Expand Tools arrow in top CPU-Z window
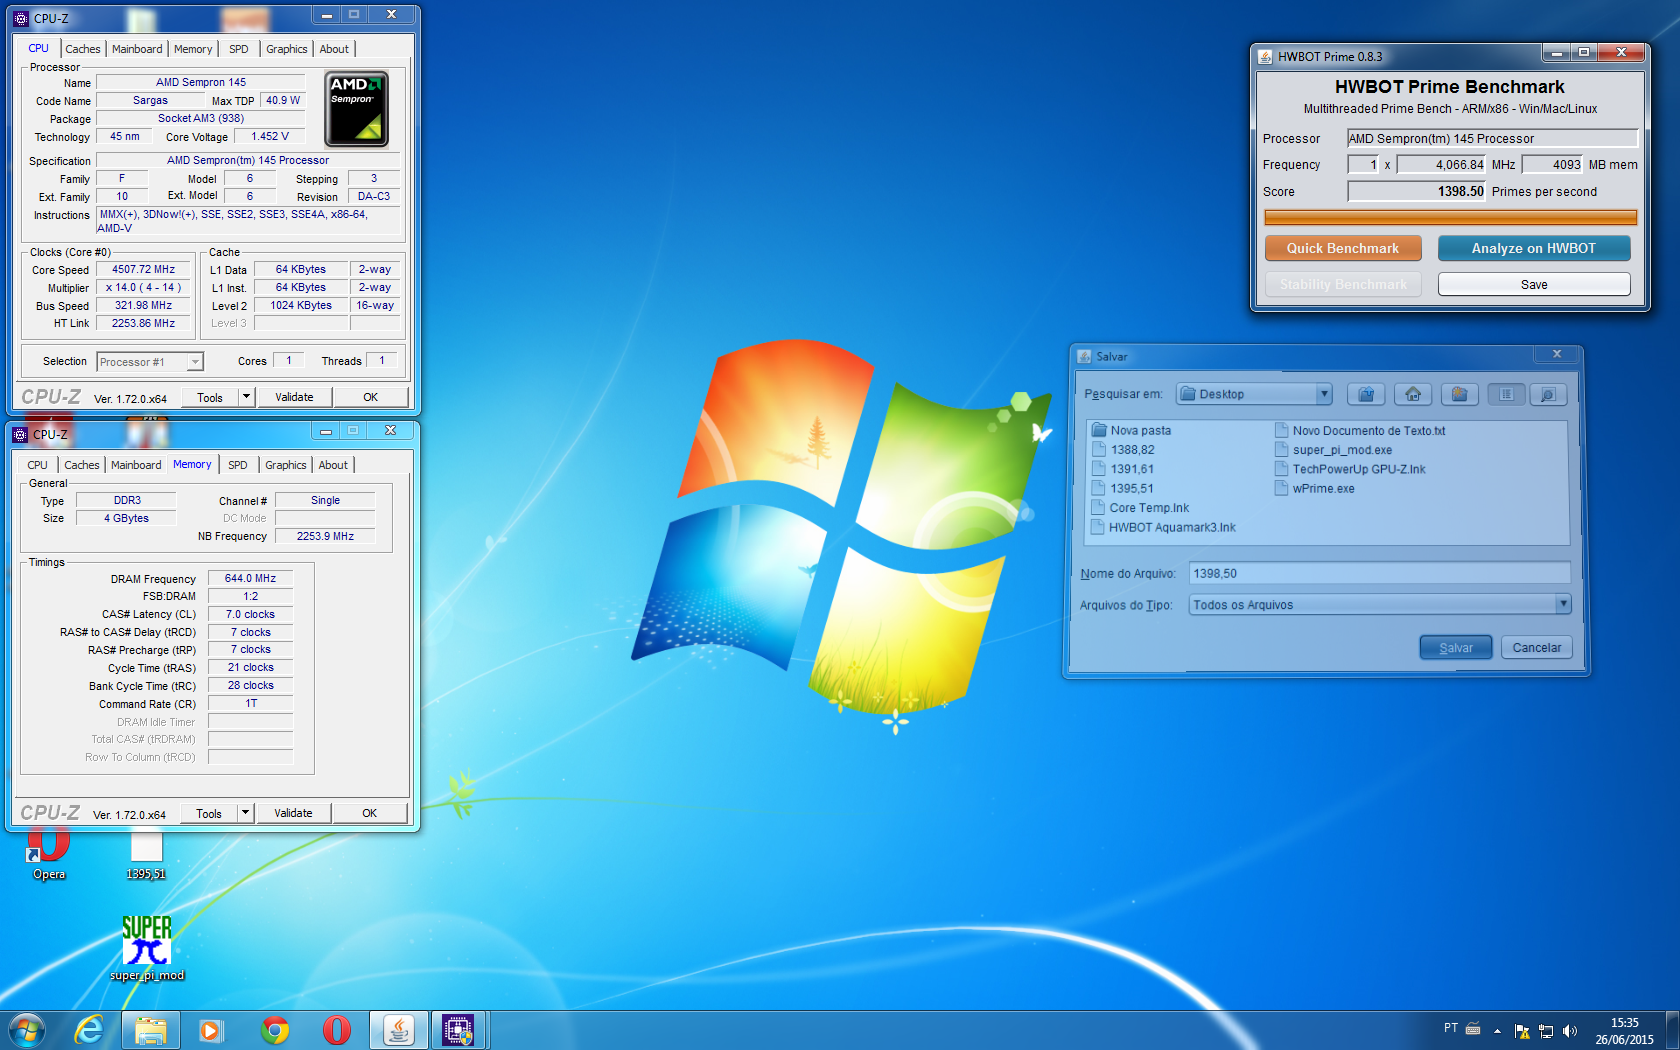The image size is (1680, 1050). pyautogui.click(x=246, y=397)
